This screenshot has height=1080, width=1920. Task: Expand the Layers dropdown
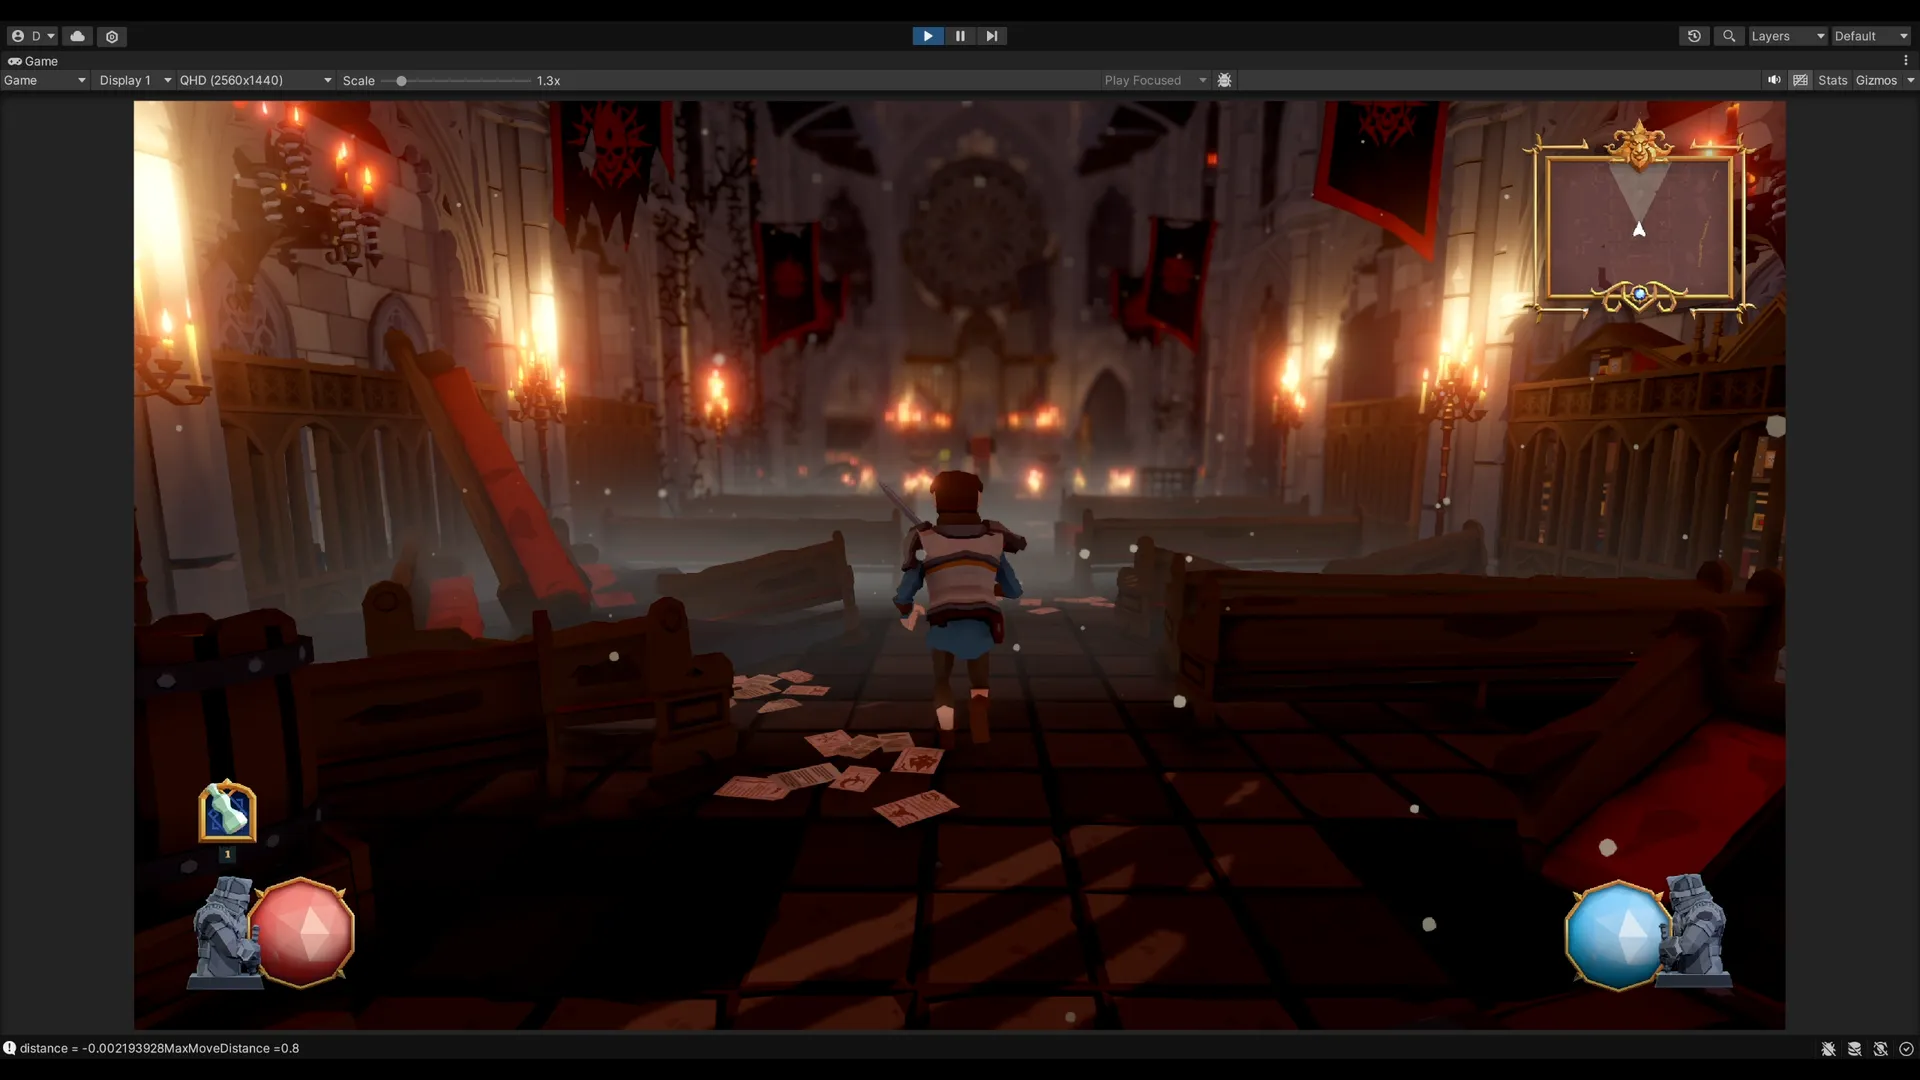tap(1788, 36)
